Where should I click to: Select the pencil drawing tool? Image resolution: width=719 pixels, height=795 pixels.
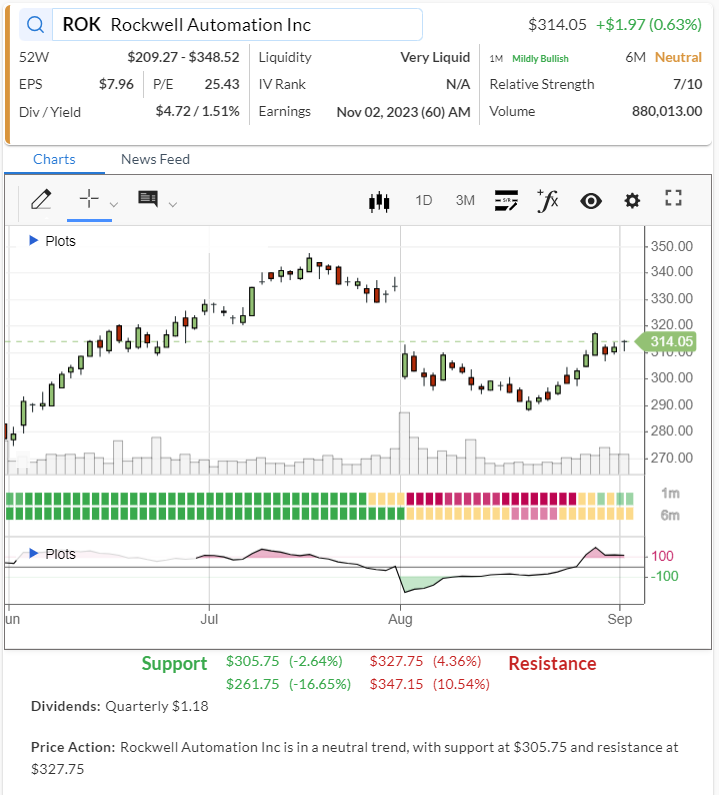[41, 200]
